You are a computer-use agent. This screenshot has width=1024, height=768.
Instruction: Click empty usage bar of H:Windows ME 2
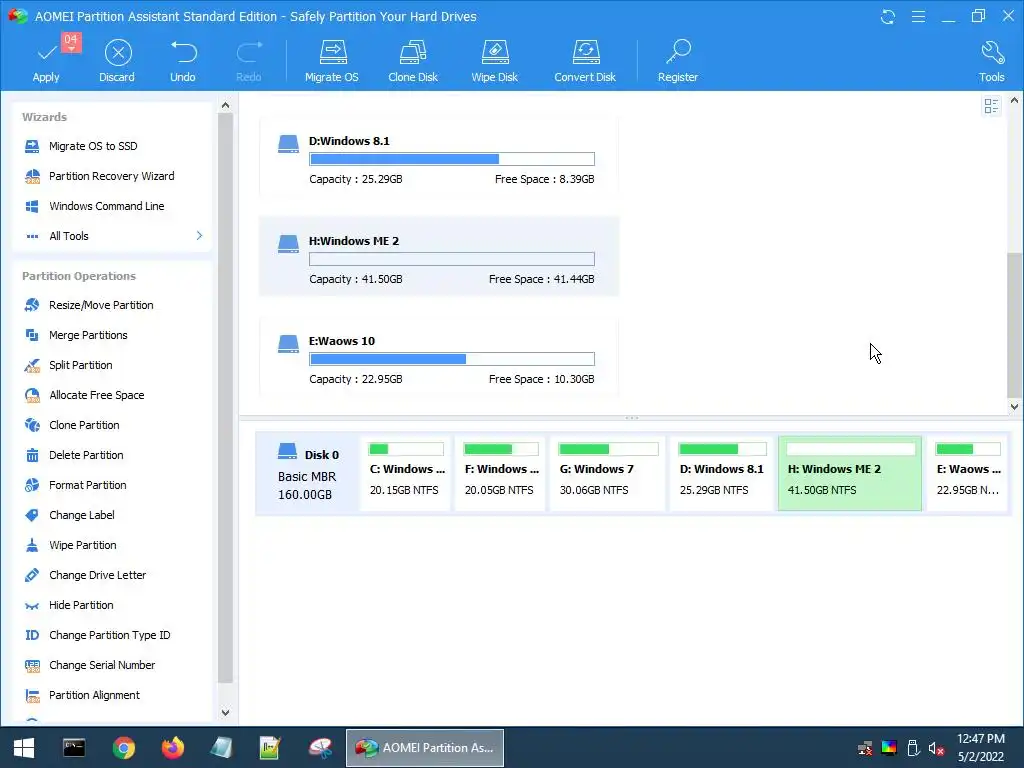pos(452,259)
